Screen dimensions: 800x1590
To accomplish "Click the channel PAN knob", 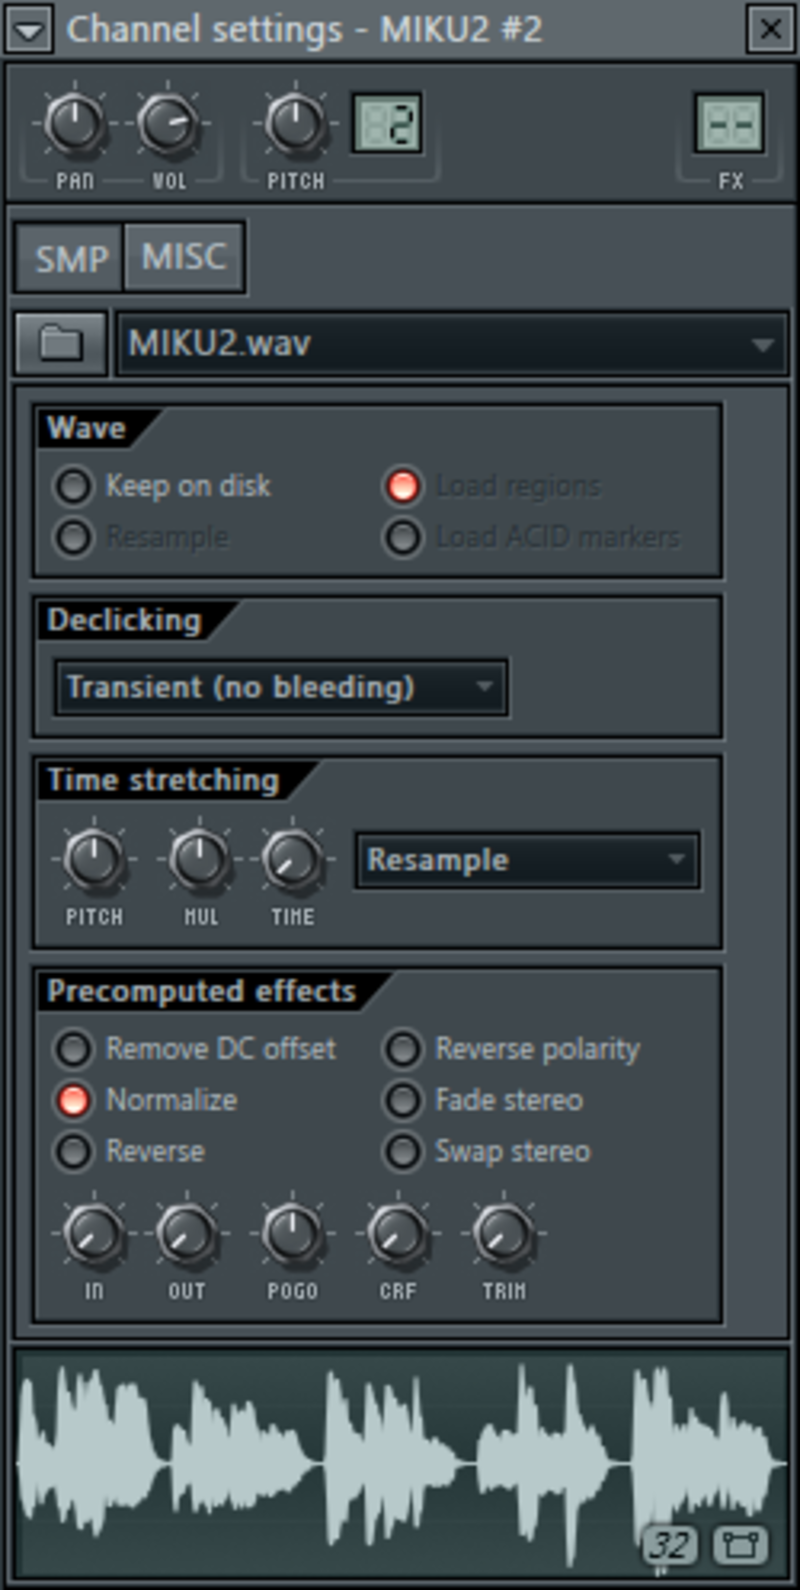I will [x=75, y=123].
